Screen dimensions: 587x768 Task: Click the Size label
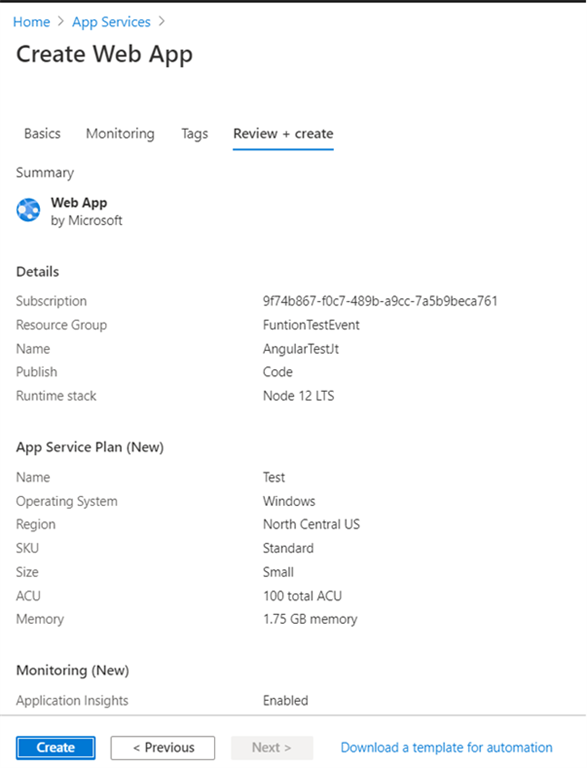27,572
